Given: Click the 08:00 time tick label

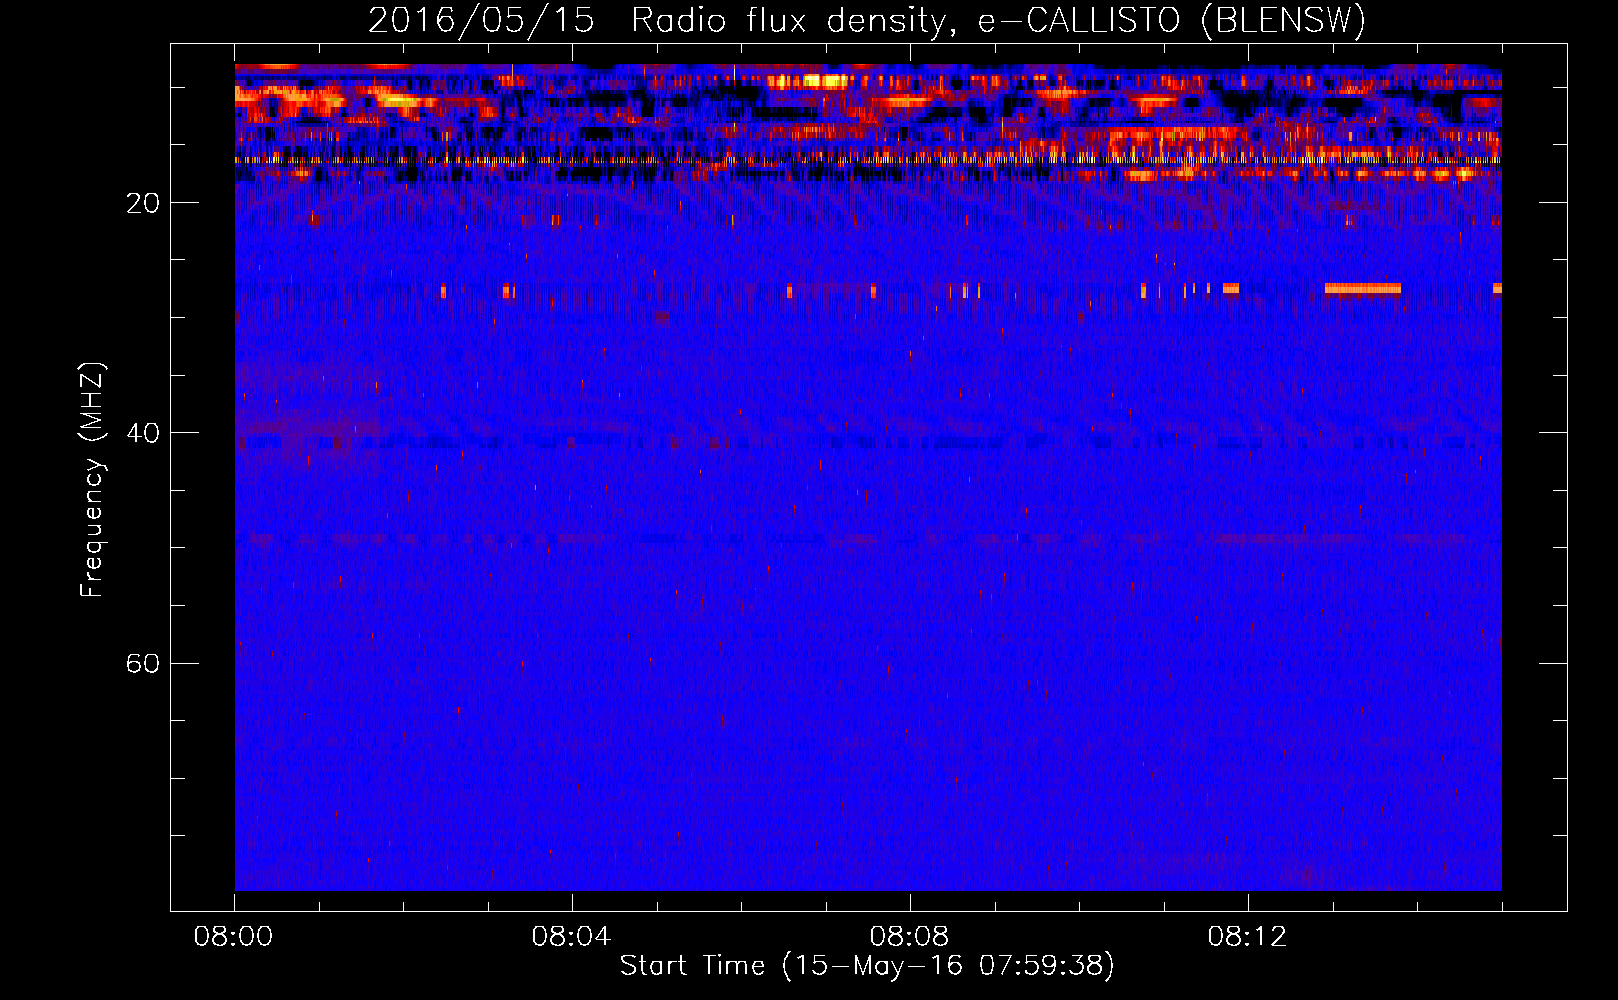Looking at the screenshot, I should pyautogui.click(x=233, y=937).
